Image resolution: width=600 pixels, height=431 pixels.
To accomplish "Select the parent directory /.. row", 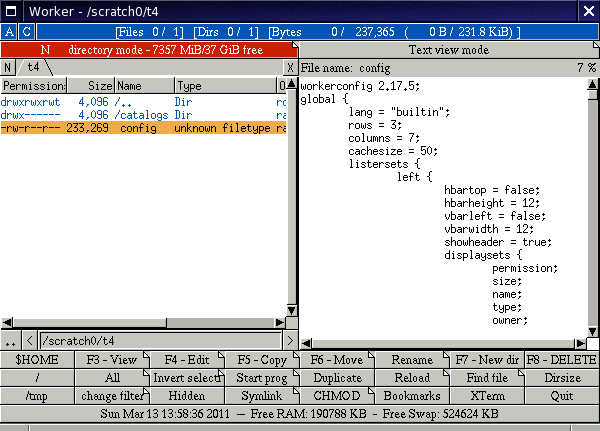I will pyautogui.click(x=143, y=102).
